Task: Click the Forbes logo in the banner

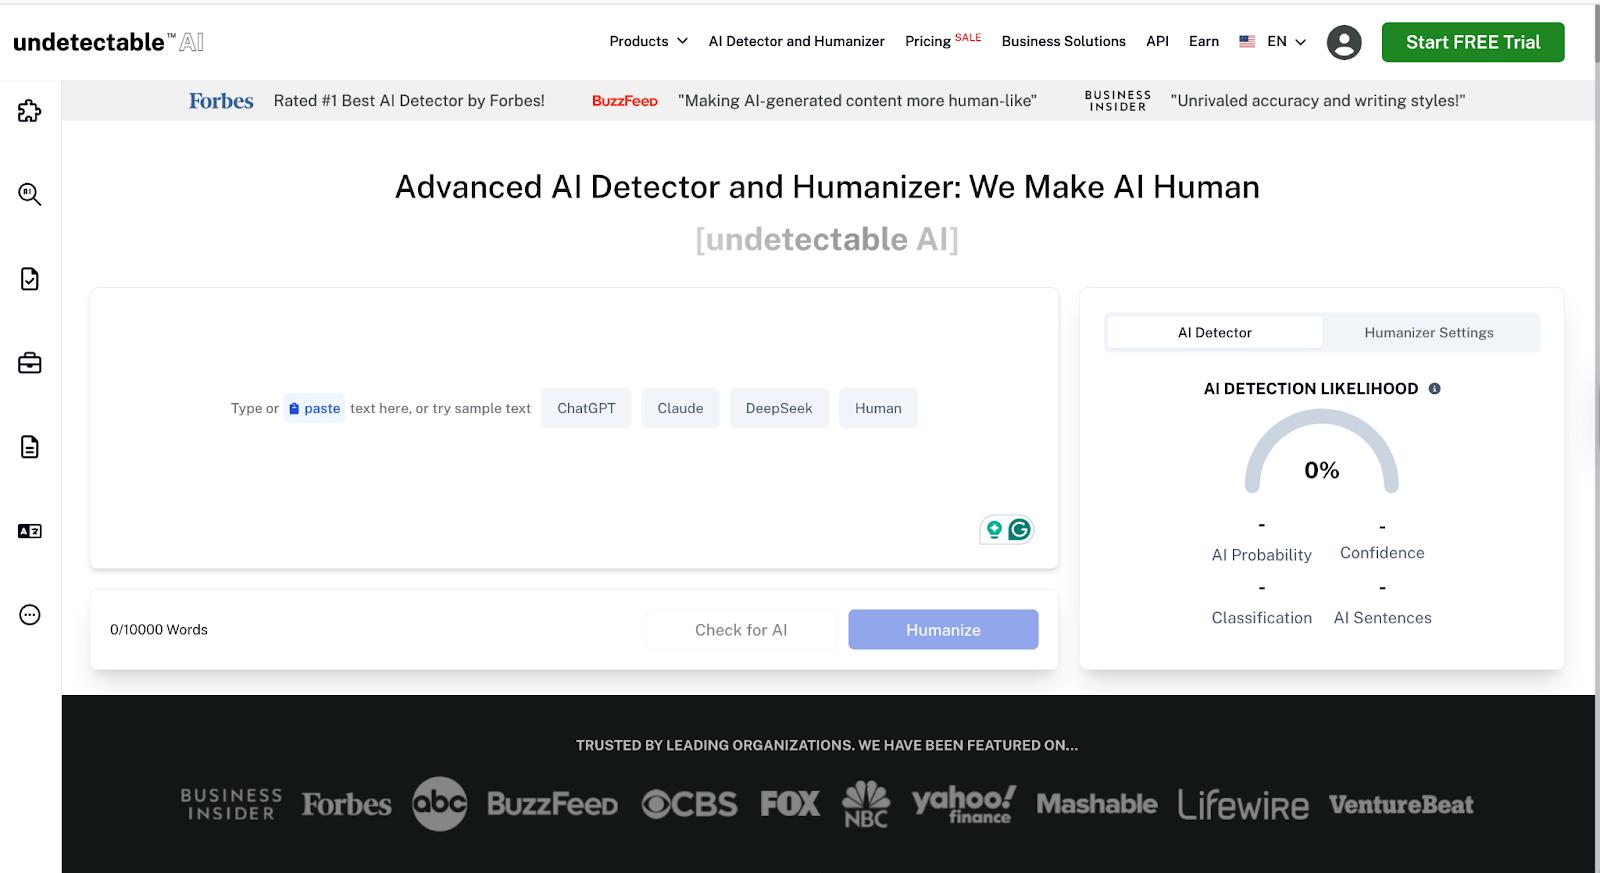Action: tap(221, 101)
